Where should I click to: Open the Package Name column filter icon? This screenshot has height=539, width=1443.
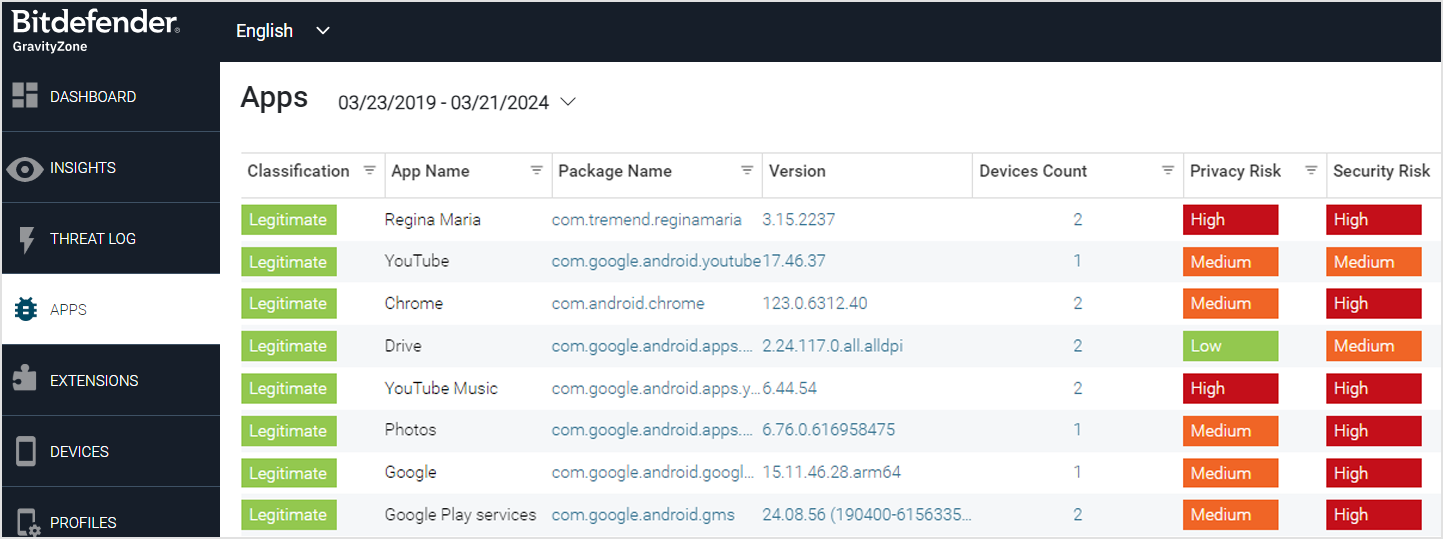pos(747,170)
